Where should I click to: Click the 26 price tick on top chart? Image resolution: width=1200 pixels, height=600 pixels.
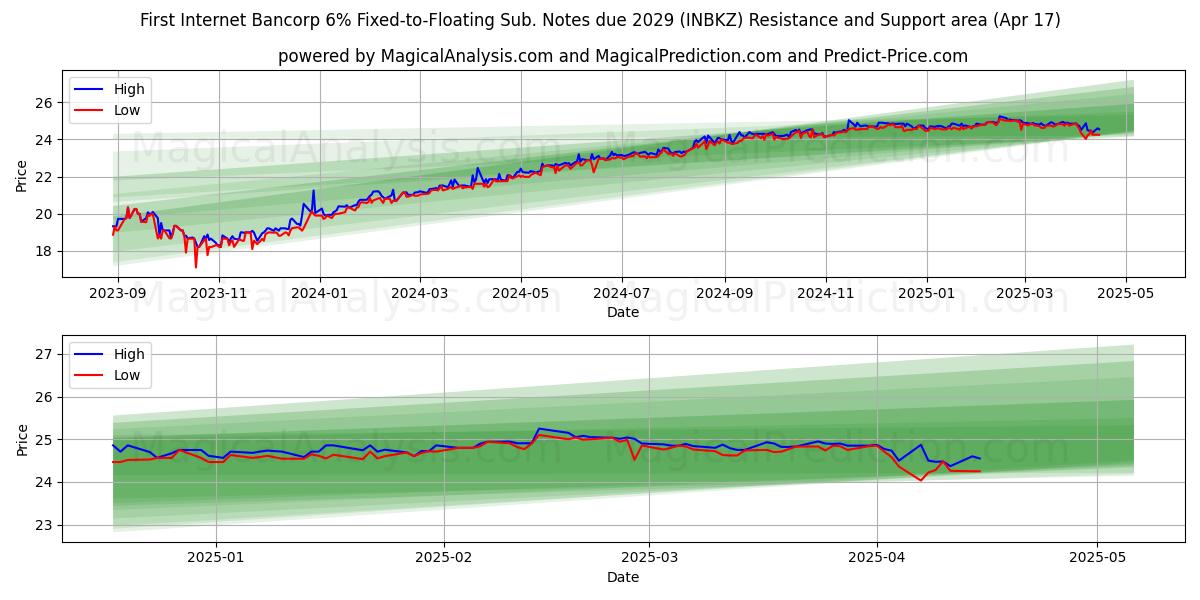(x=45, y=102)
